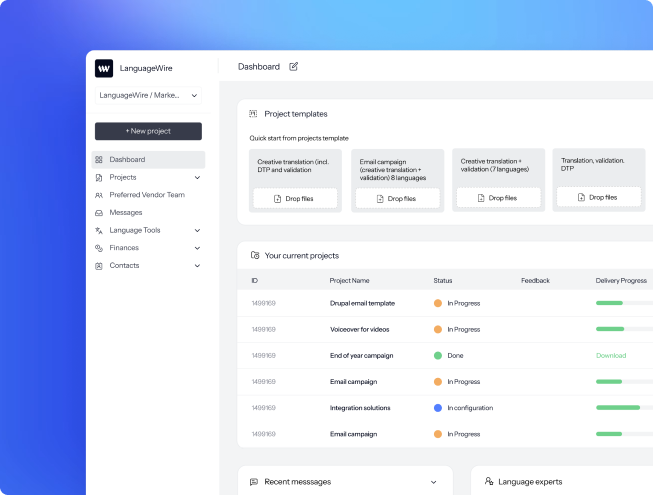Screen dimensions: 653x495
Task: Click the Done status text
Action: click(455, 356)
